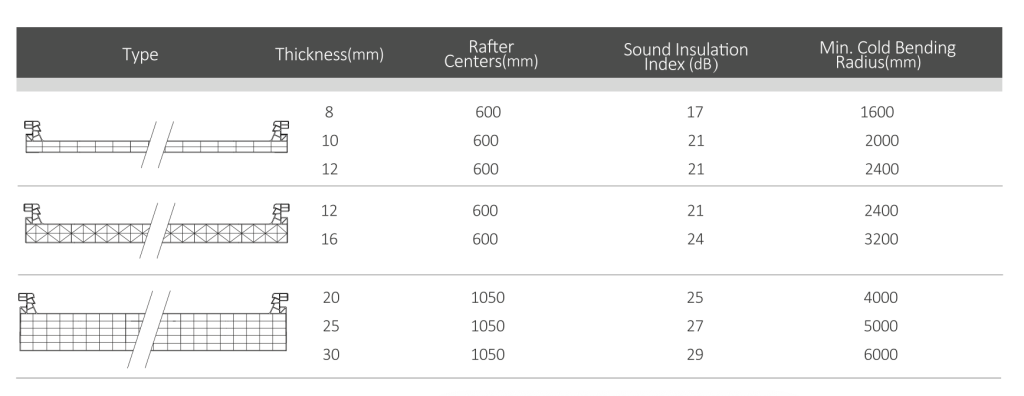Click the sound insulation value 29
The image size is (1024, 396).
695,355
